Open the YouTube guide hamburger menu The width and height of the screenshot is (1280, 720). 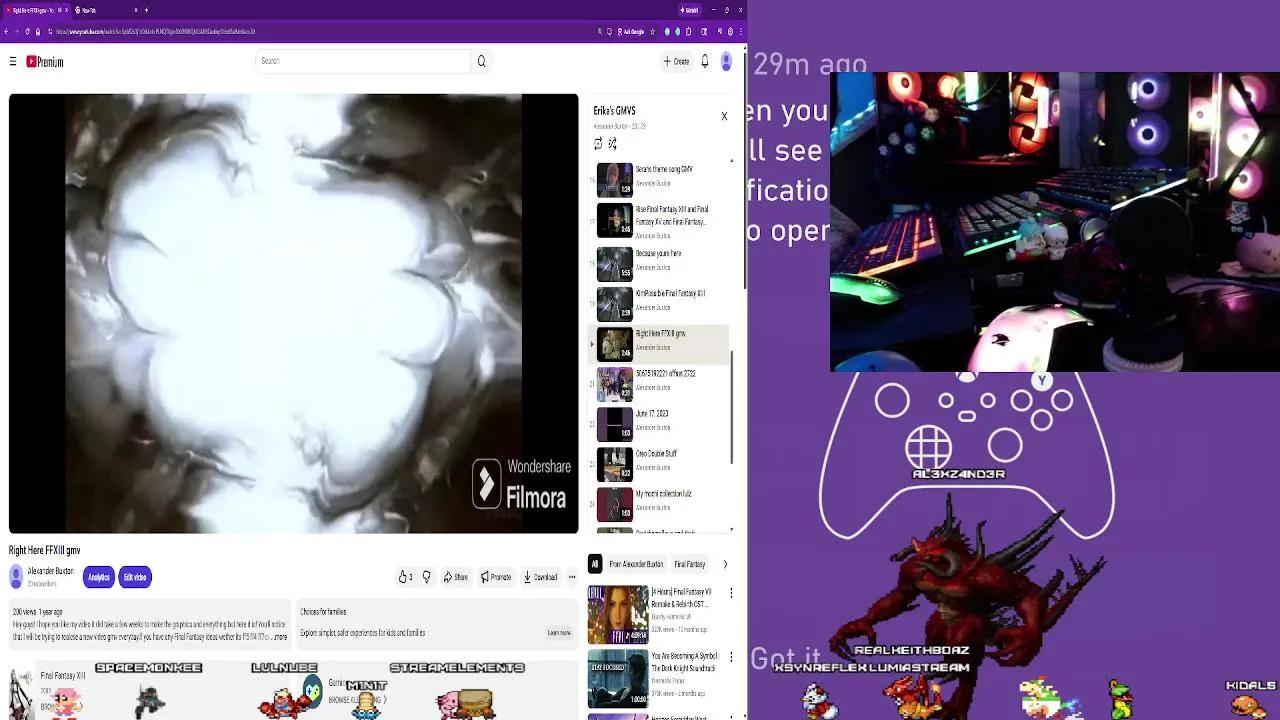click(x=12, y=61)
